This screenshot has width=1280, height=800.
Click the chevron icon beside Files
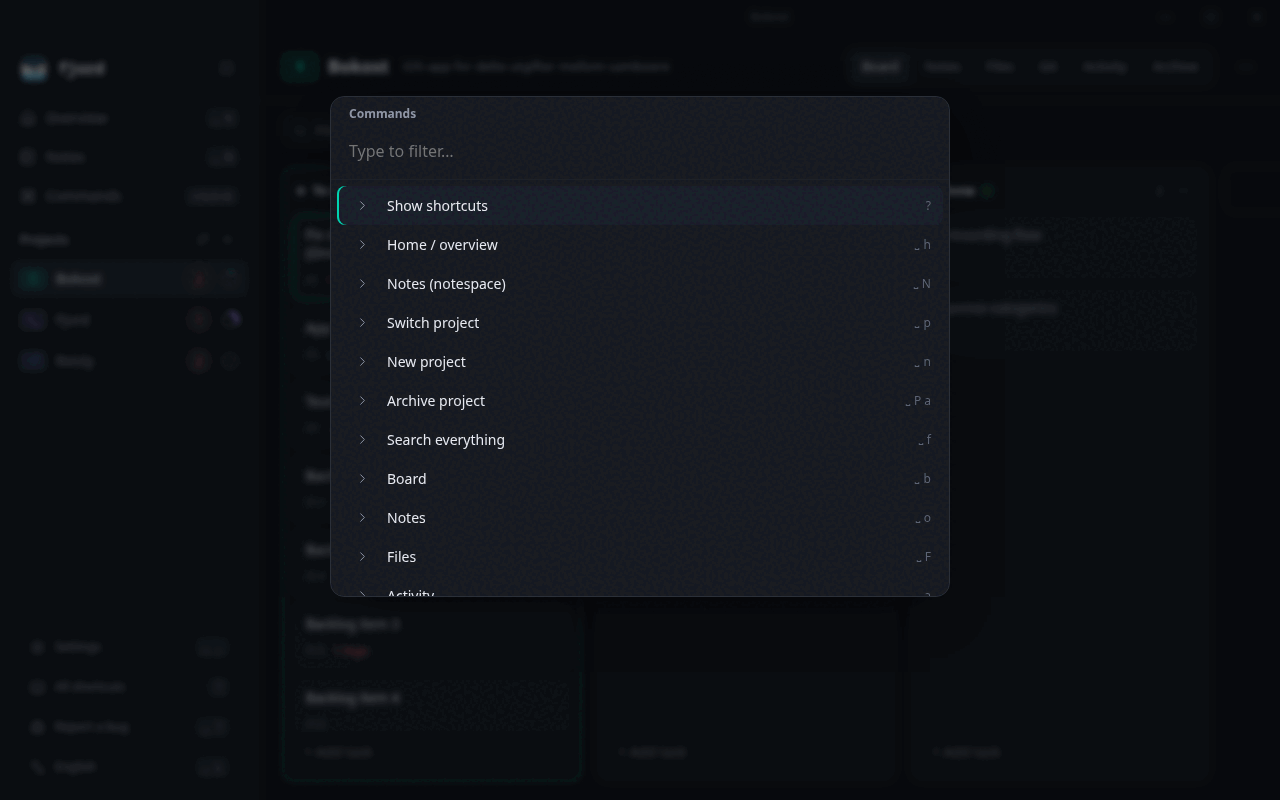[362, 556]
